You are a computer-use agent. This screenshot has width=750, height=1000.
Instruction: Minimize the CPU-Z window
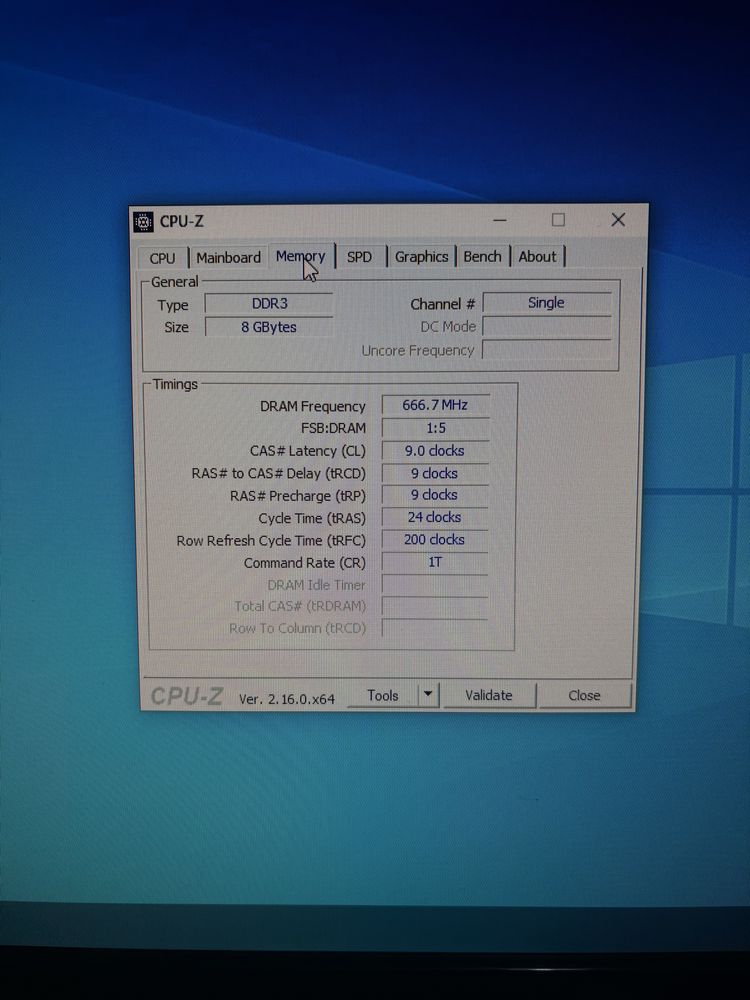500,221
